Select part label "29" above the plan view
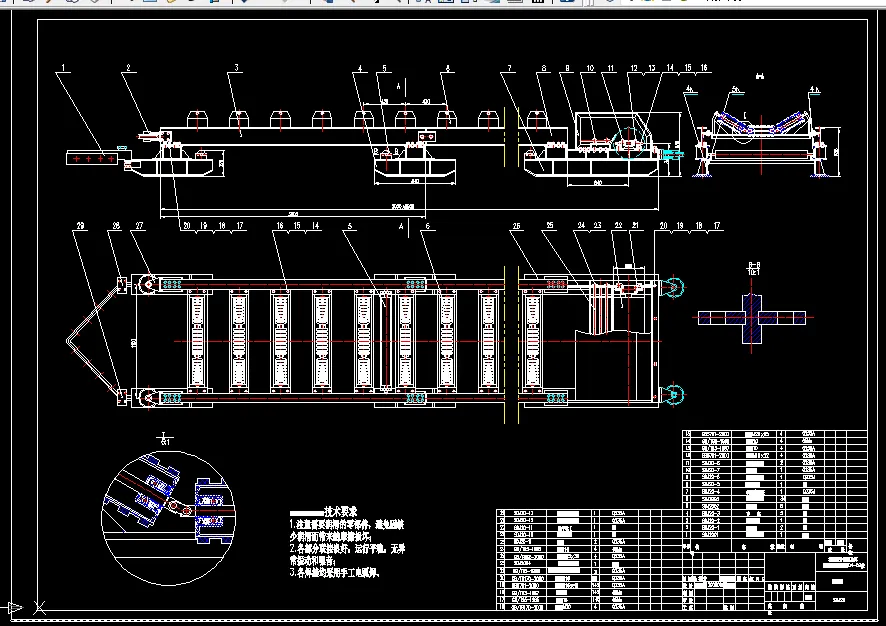Screen dimensions: 886x626 tap(80, 225)
